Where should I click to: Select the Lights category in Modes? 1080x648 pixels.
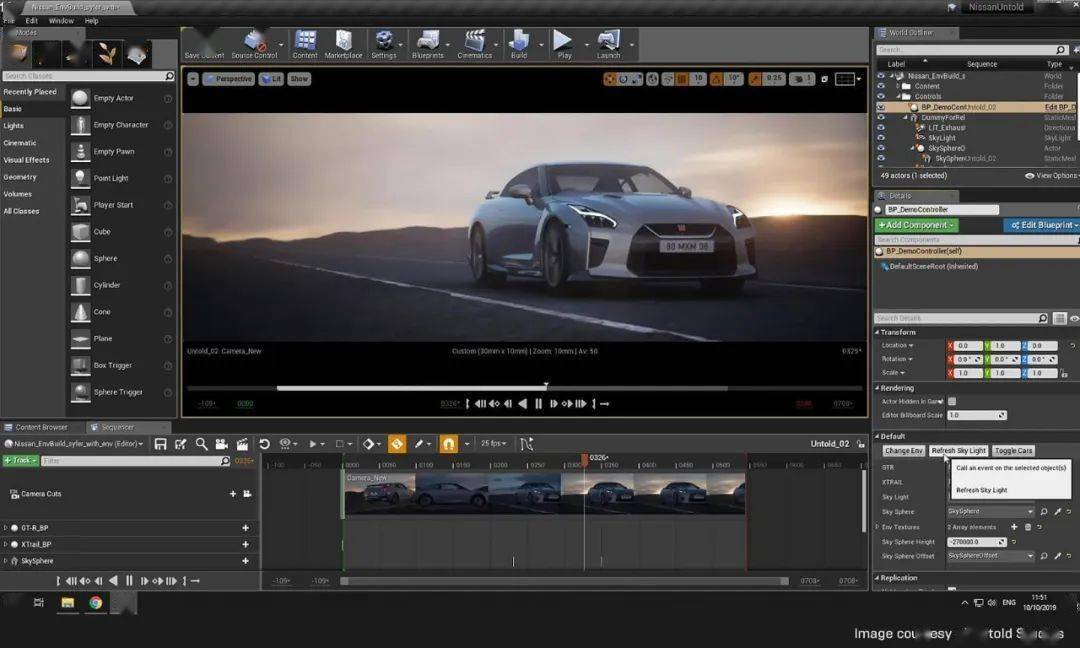pyautogui.click(x=14, y=126)
